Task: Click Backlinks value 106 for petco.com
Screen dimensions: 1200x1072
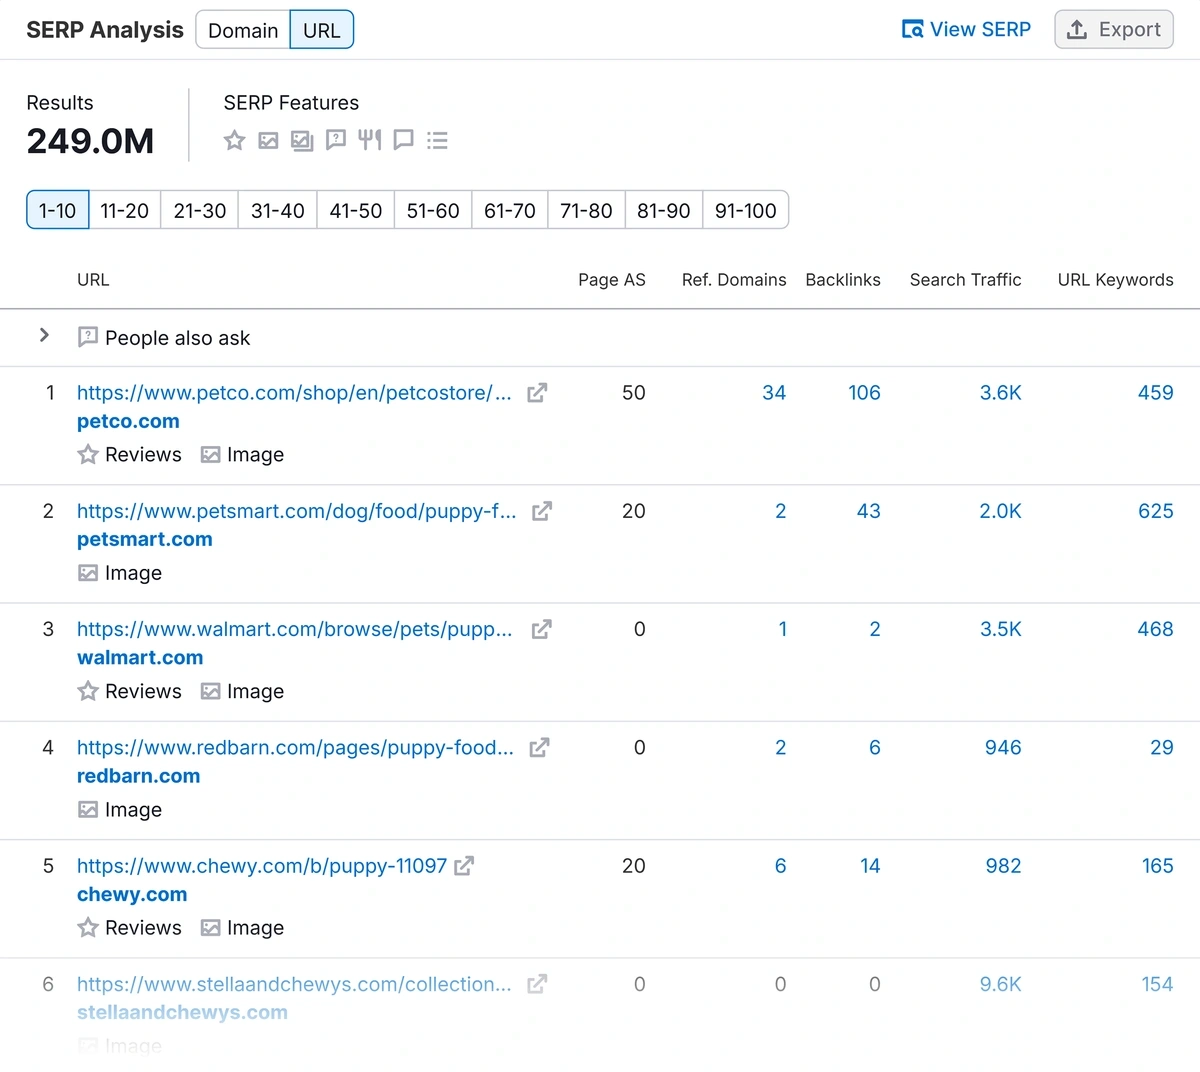Action: [865, 393]
